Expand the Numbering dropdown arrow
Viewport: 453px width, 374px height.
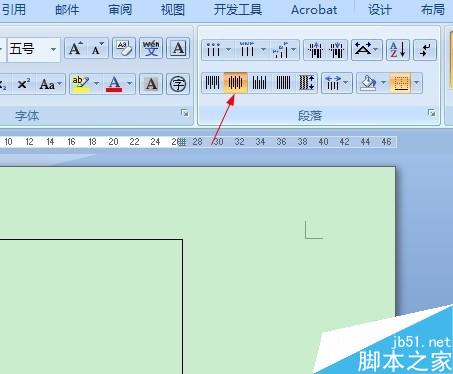(263, 50)
